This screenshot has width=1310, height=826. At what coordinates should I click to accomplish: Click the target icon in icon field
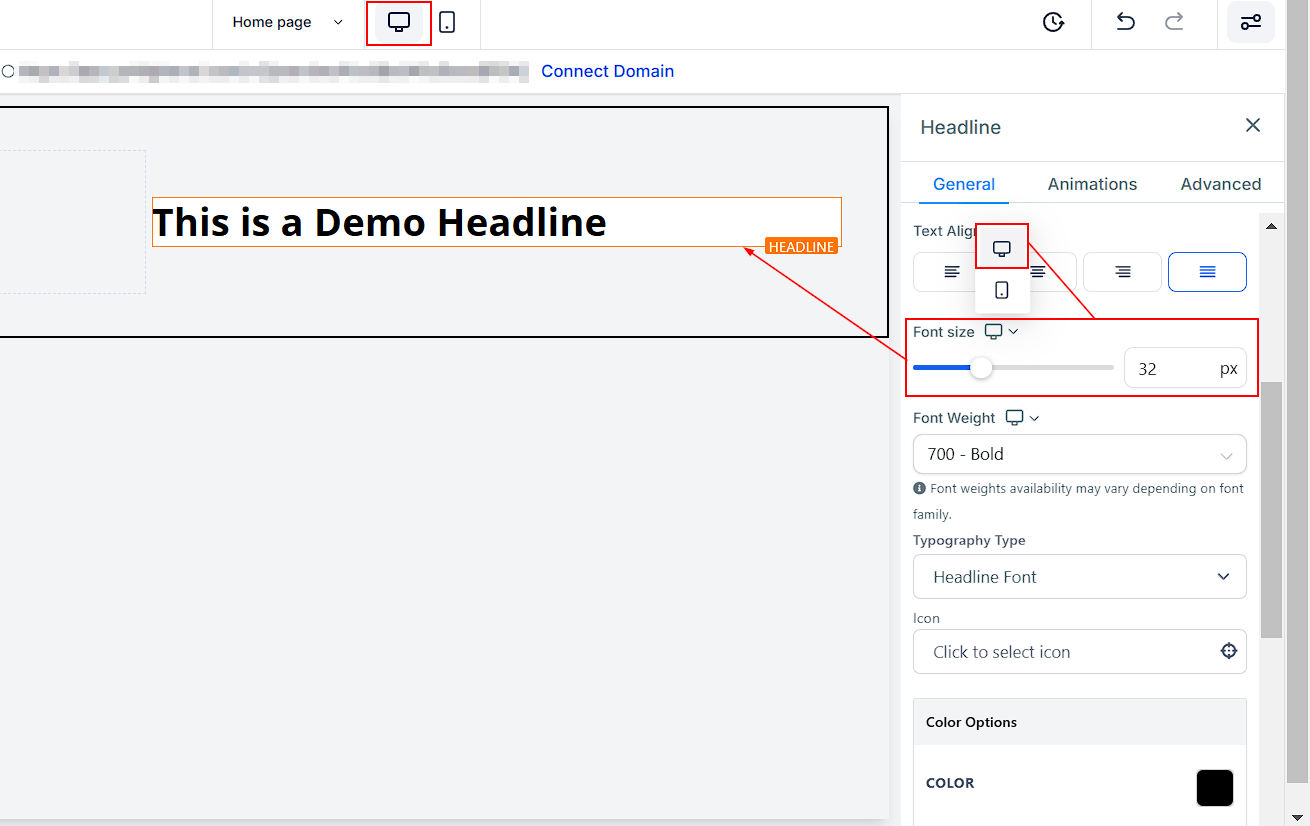pyautogui.click(x=1229, y=651)
